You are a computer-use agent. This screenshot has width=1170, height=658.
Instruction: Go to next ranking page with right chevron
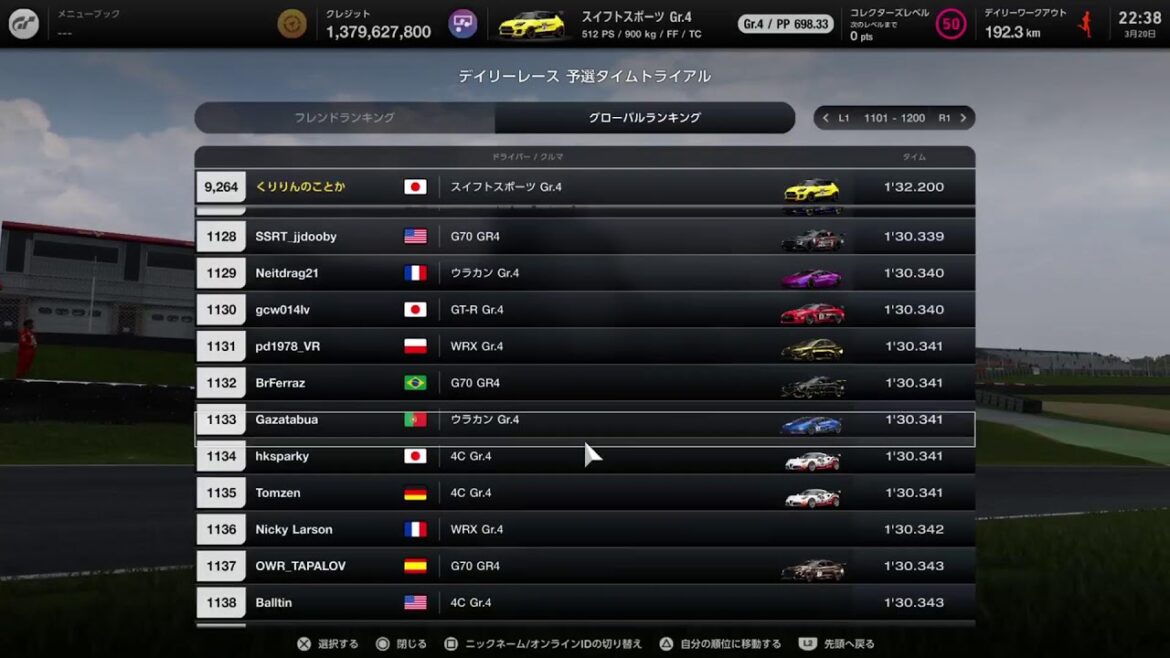pyautogui.click(x=963, y=118)
